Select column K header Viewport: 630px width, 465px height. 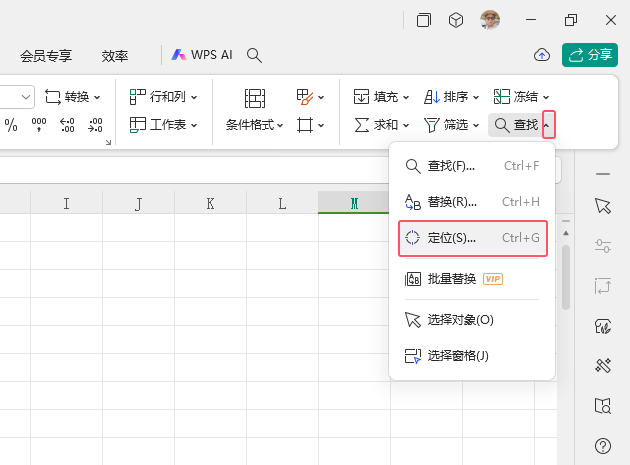tap(210, 203)
